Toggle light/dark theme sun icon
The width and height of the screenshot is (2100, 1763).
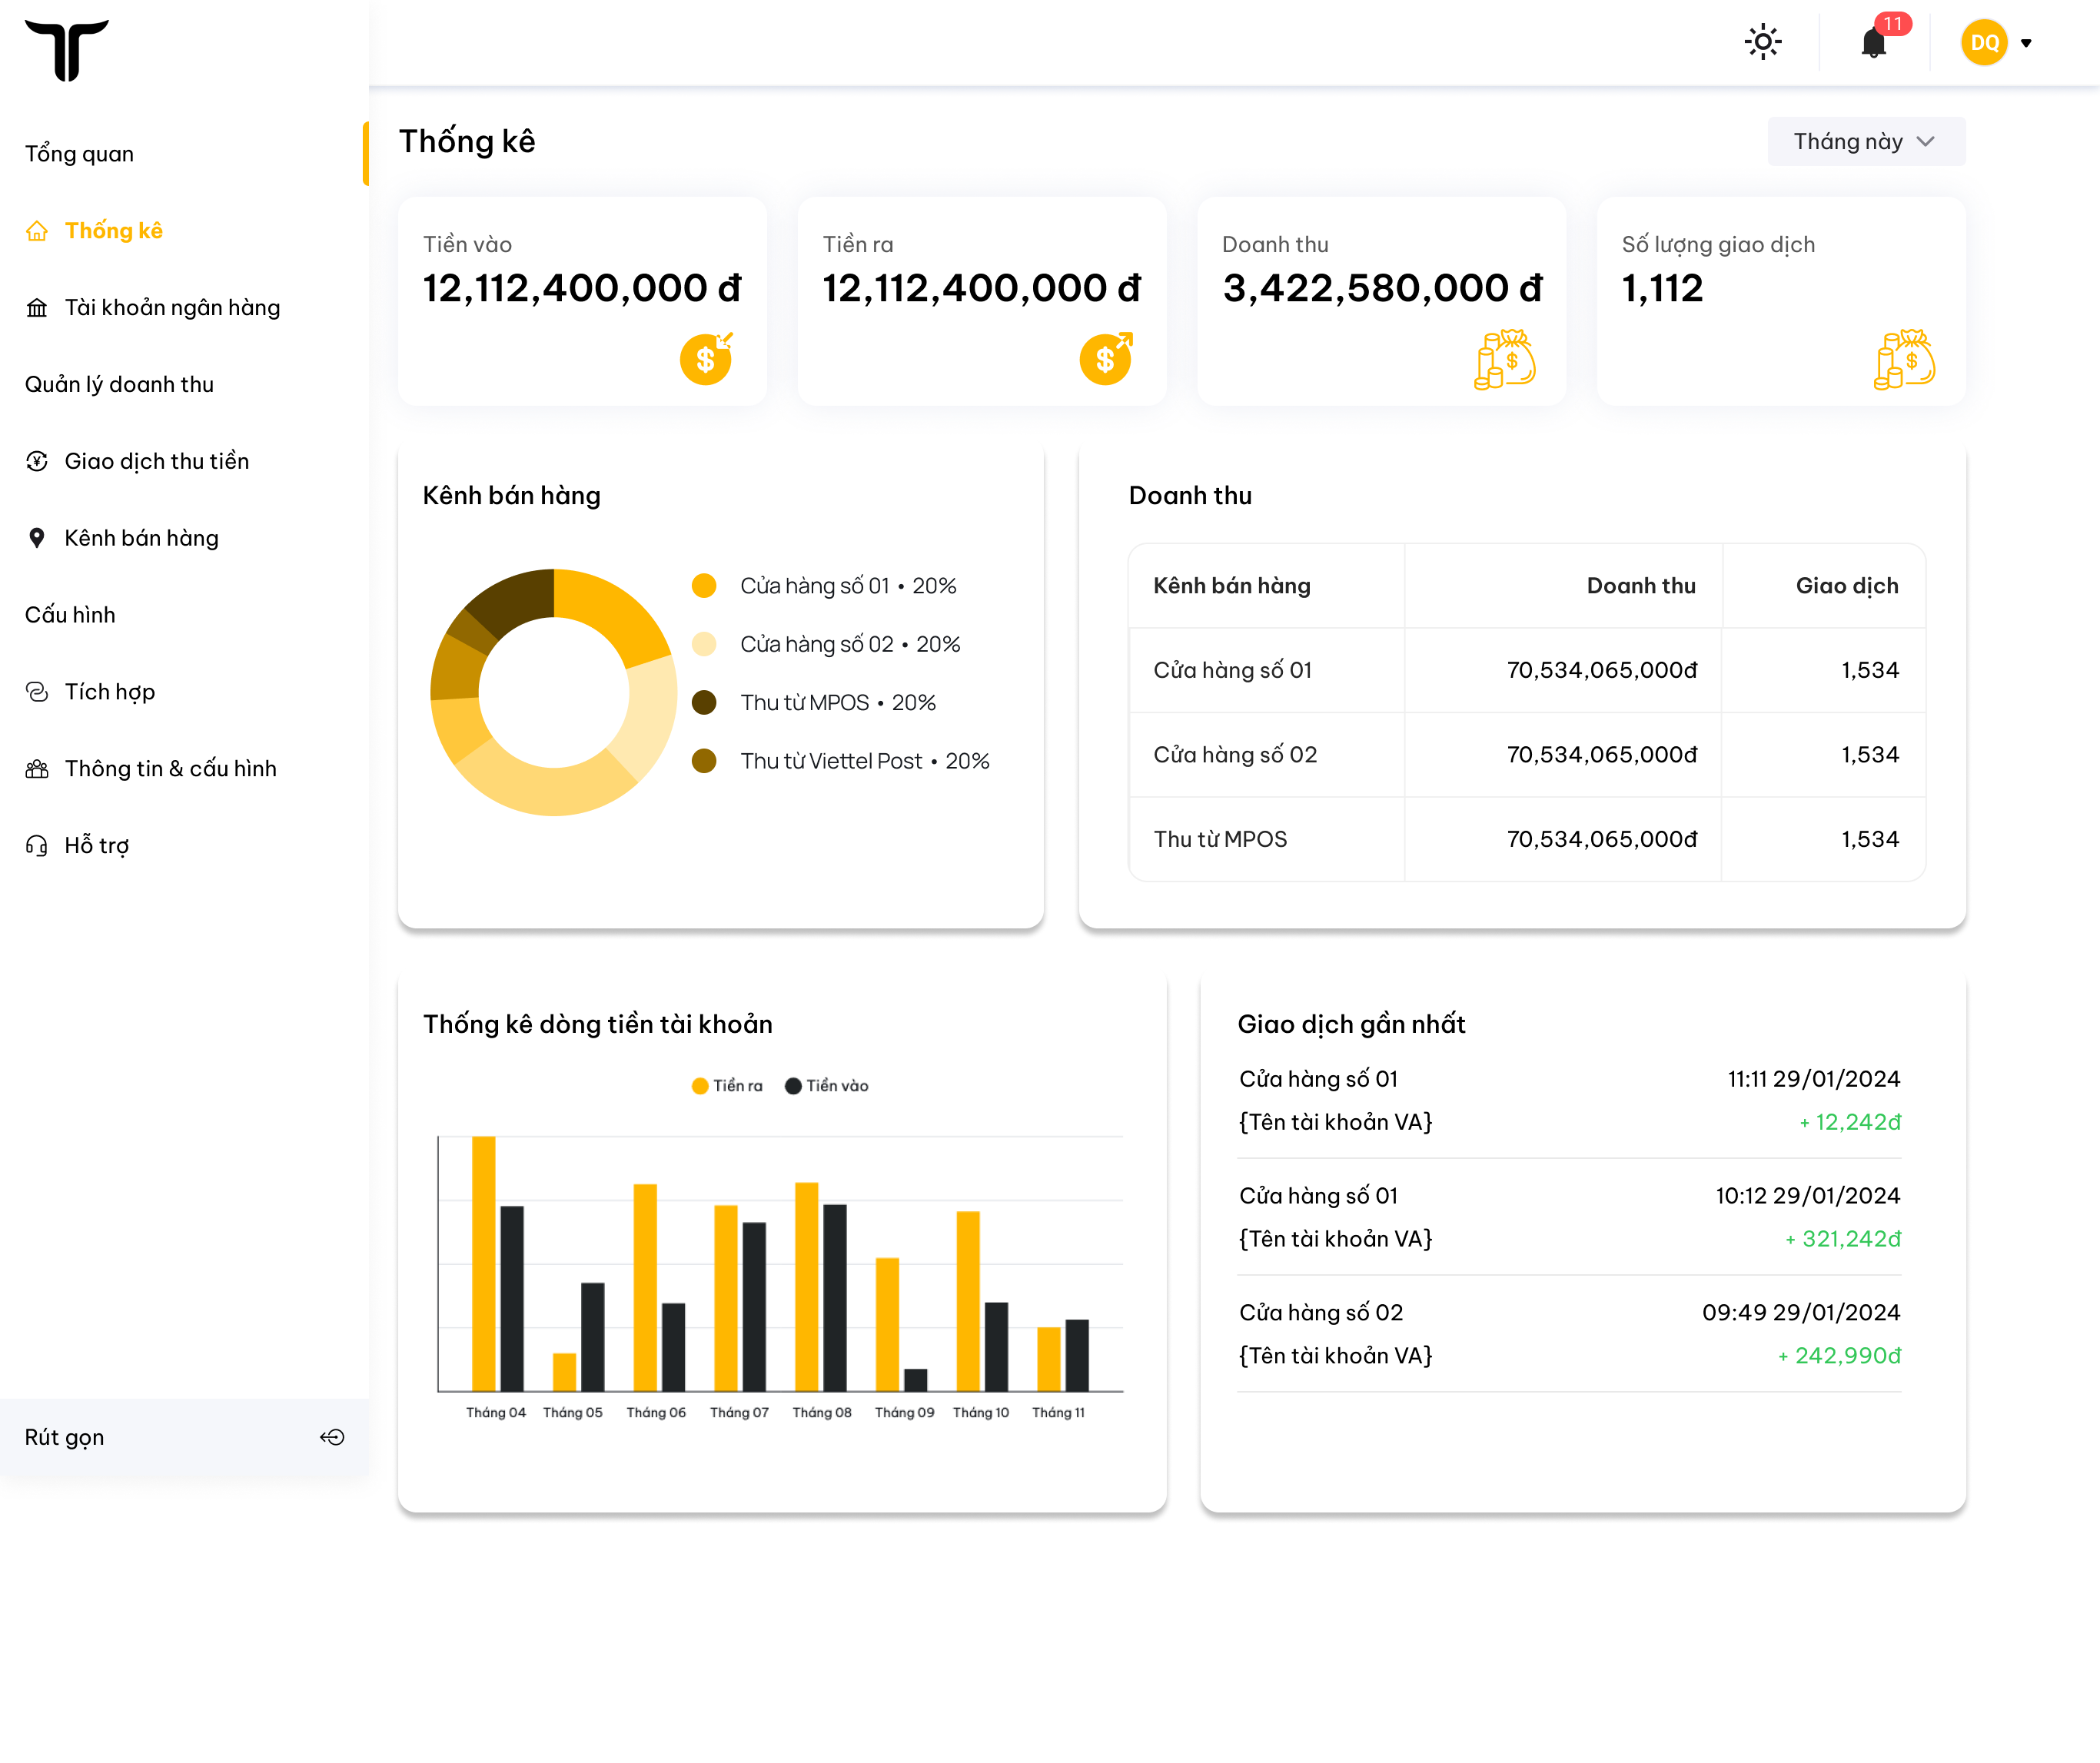[1762, 42]
